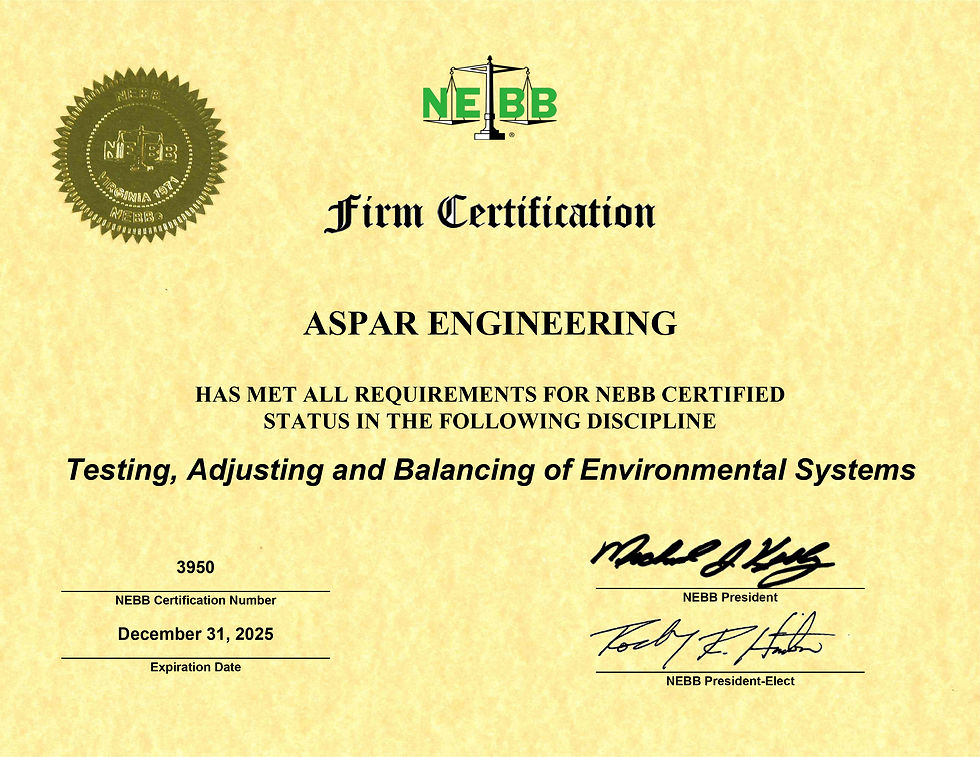This screenshot has height=757, width=980.
Task: Click the gold NEBB embossed seal
Action: point(143,152)
